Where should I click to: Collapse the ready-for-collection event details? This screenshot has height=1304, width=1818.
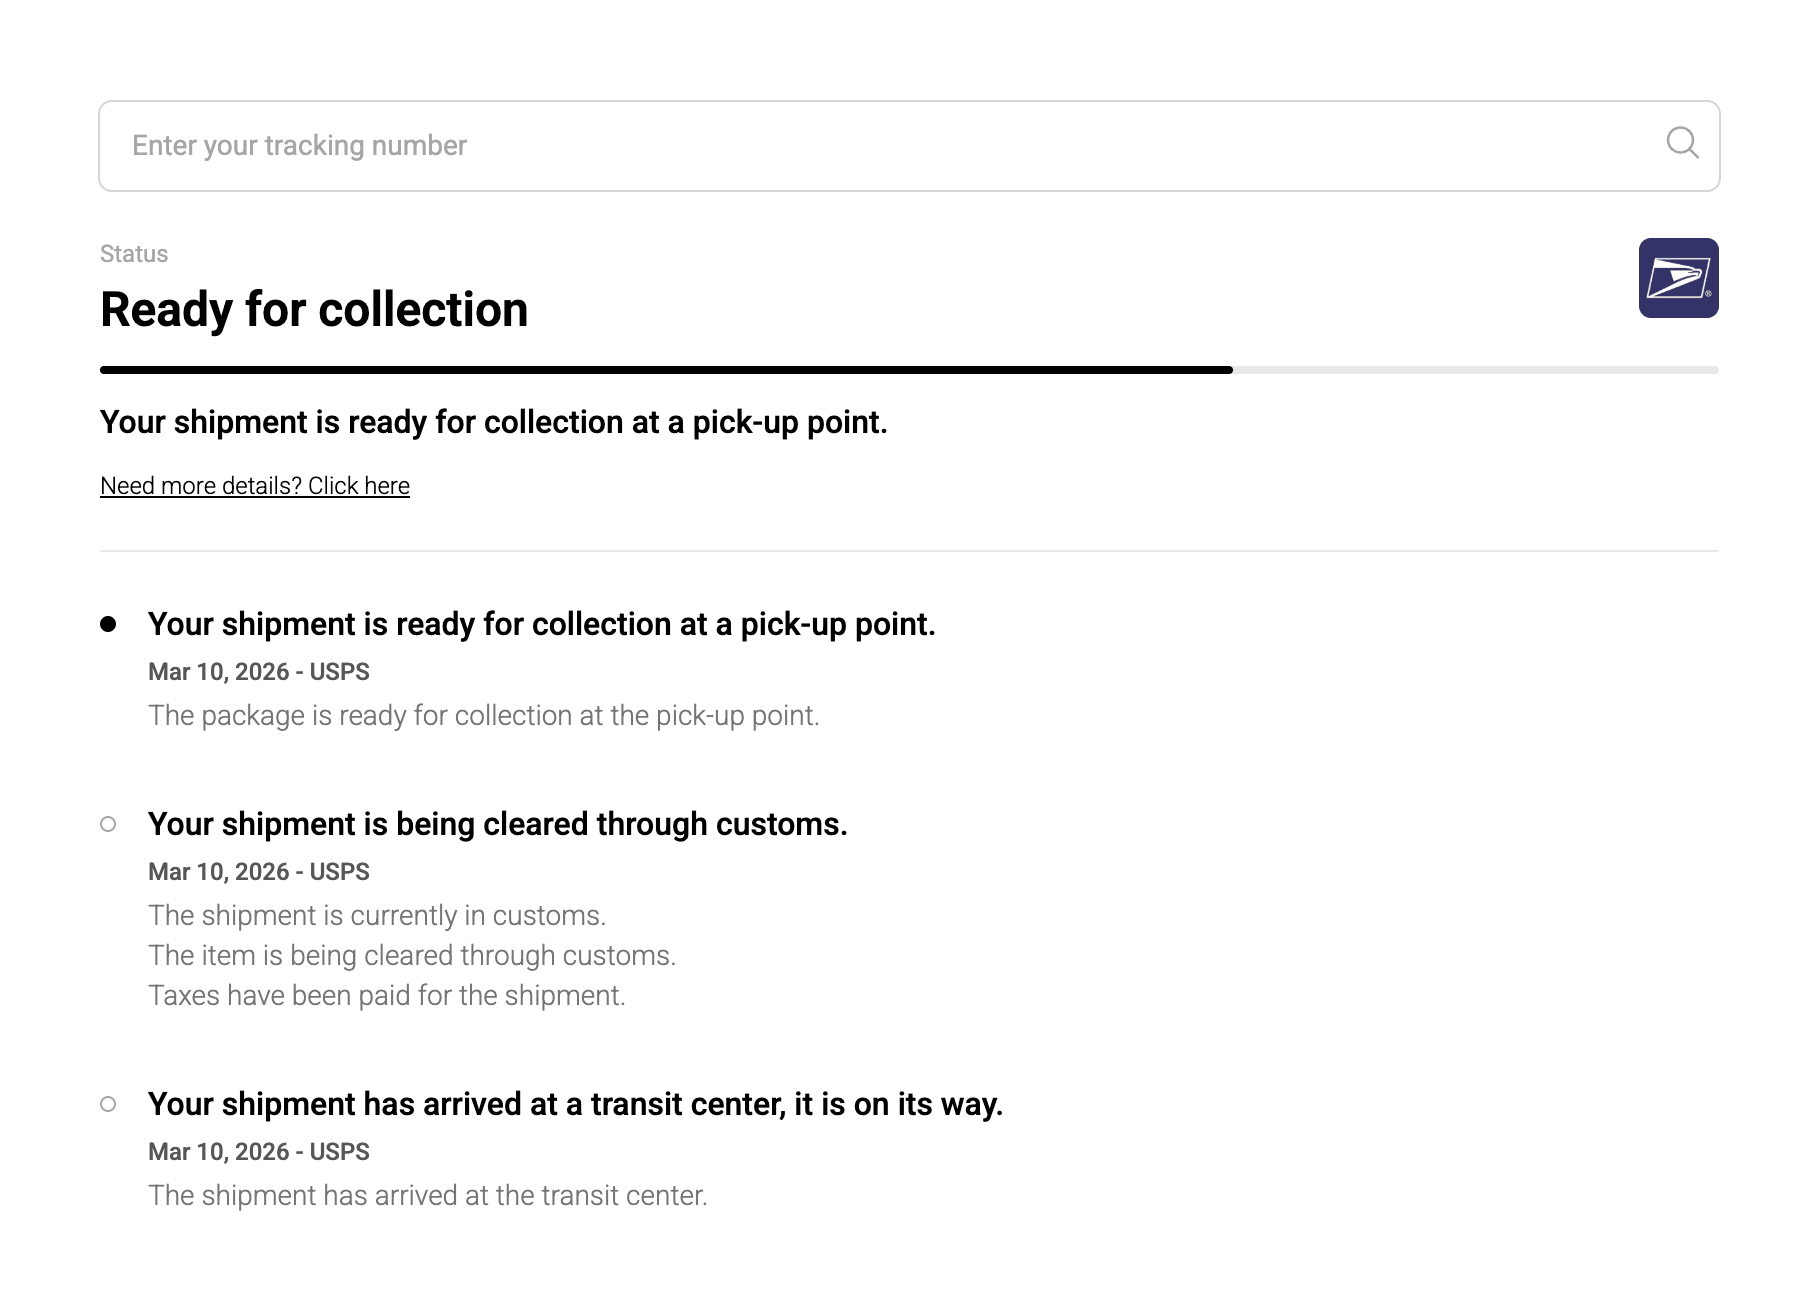click(543, 622)
